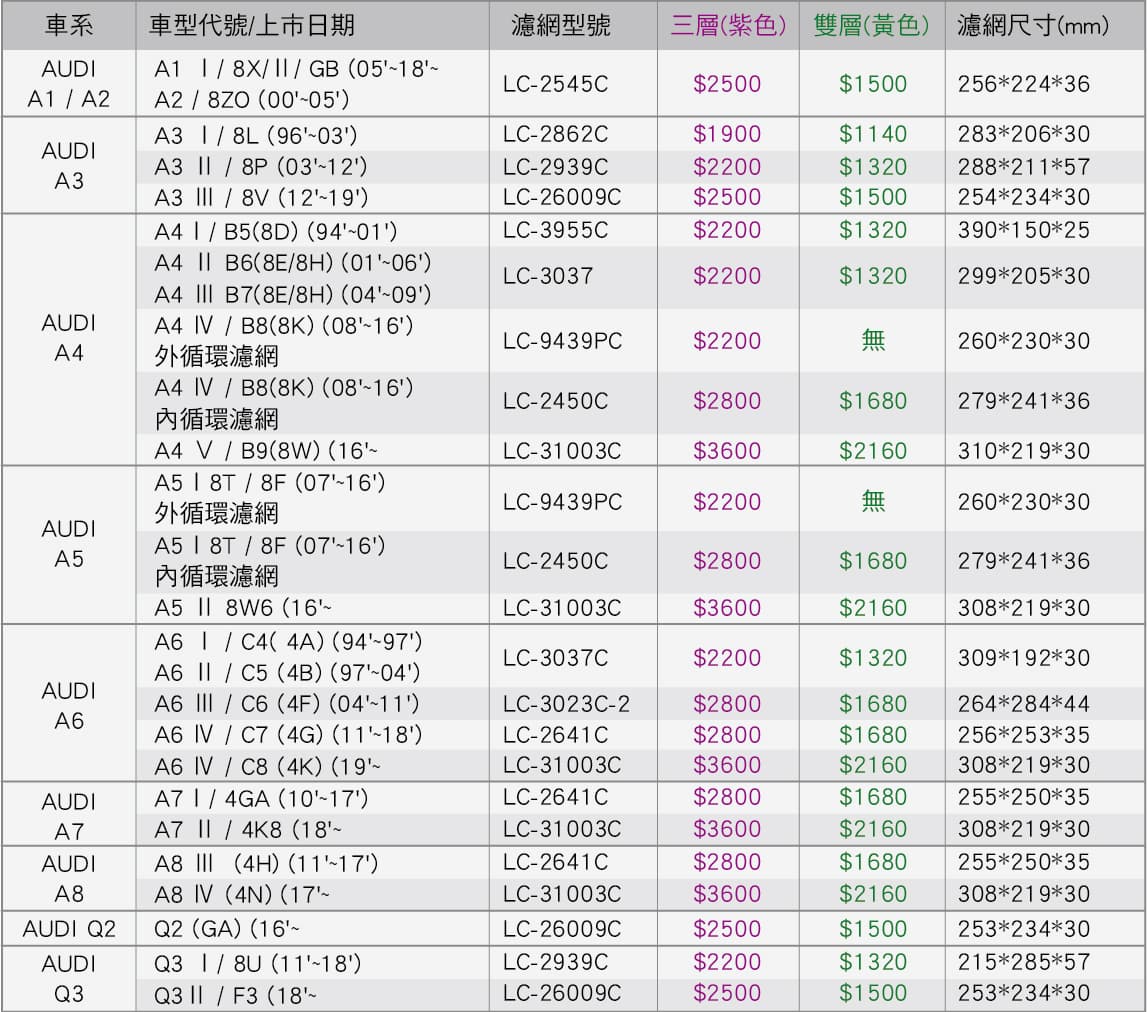
Task: Click dimension 215*285*57
Action: (x=1024, y=962)
